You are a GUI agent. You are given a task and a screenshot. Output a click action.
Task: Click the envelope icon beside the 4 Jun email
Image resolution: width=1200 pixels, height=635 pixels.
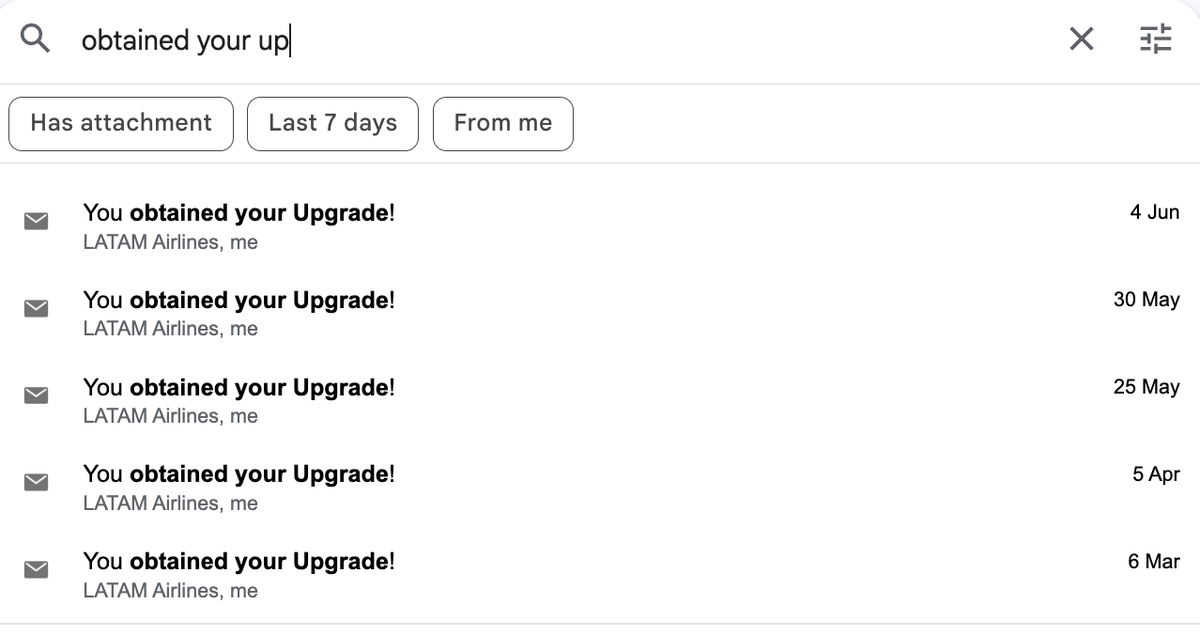pyautogui.click(x=36, y=221)
